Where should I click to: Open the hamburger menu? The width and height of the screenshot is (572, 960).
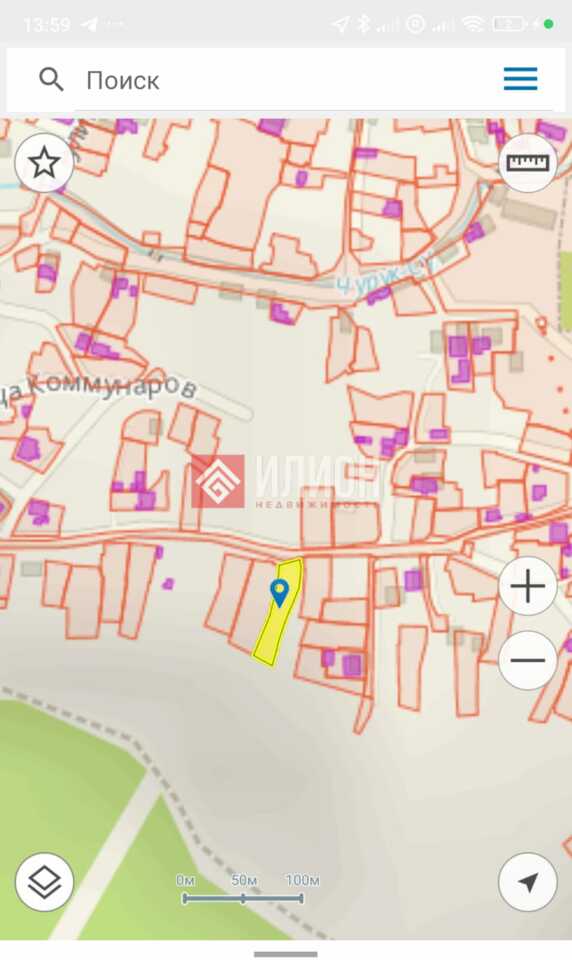click(520, 79)
